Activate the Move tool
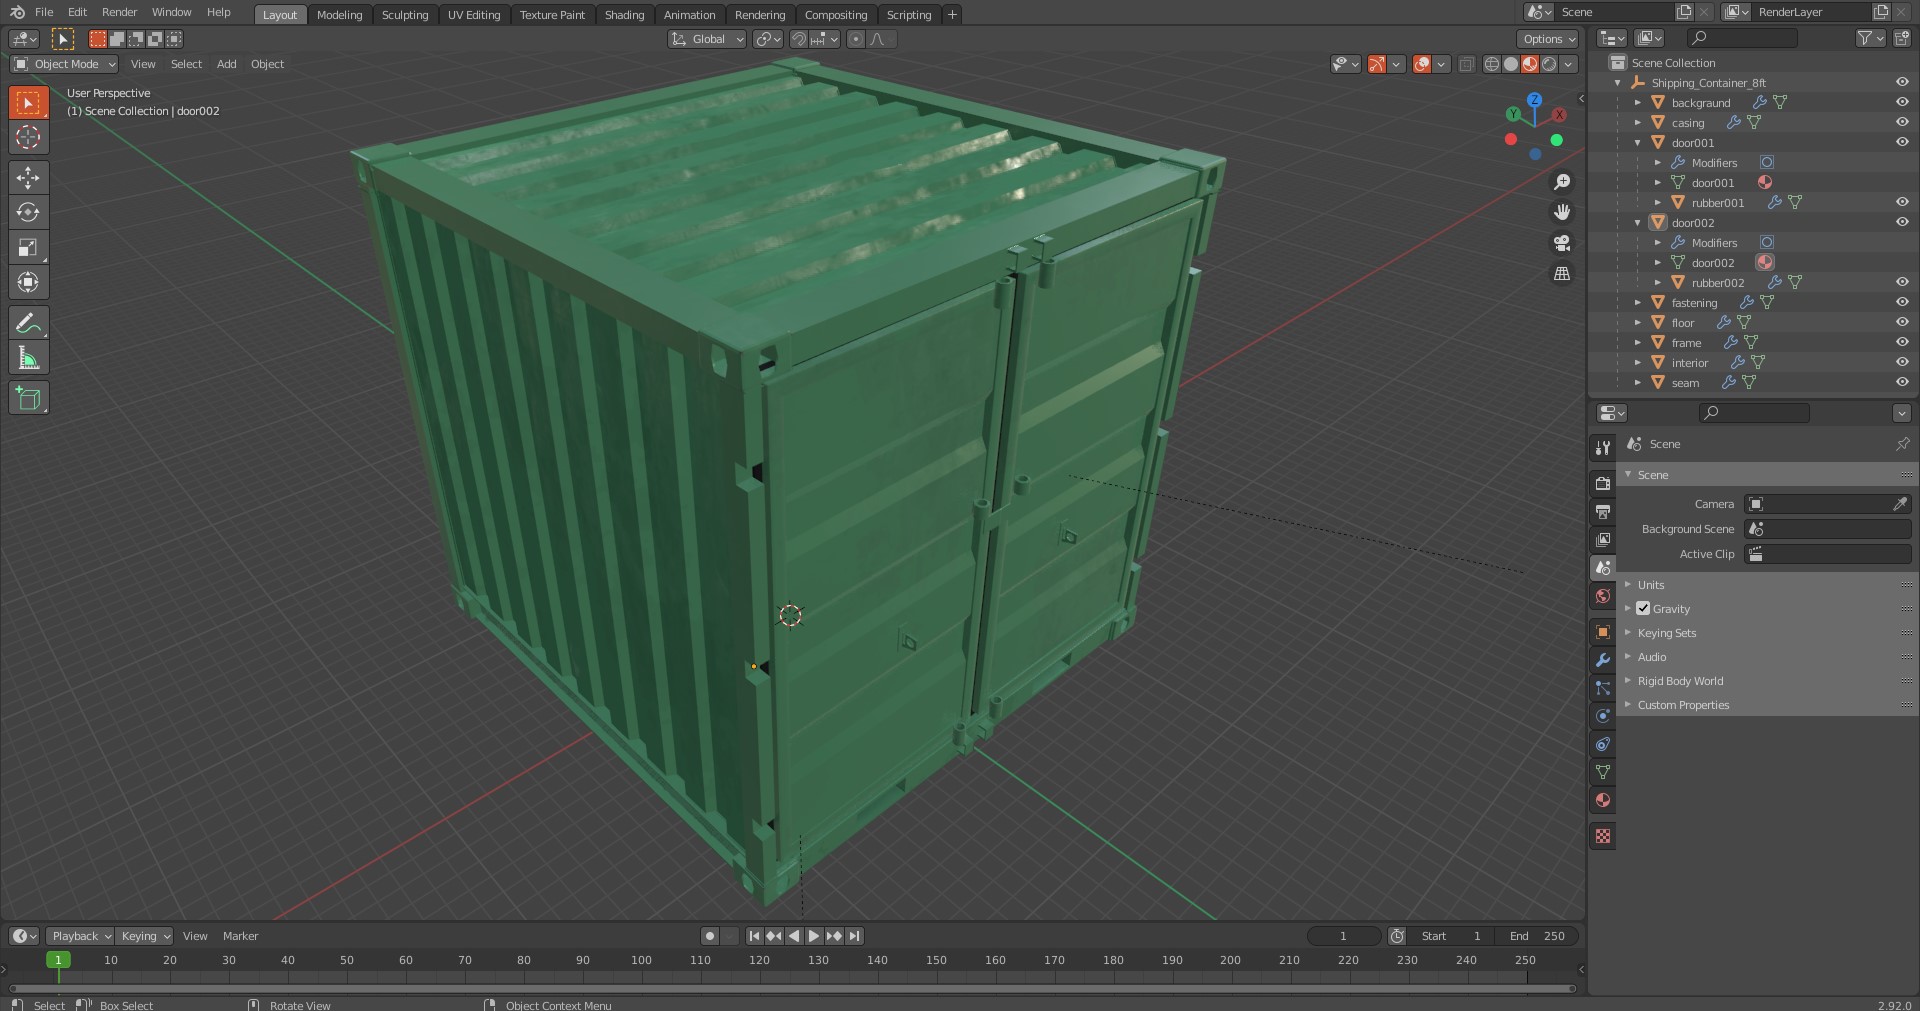Viewport: 1920px width, 1011px height. 28,178
